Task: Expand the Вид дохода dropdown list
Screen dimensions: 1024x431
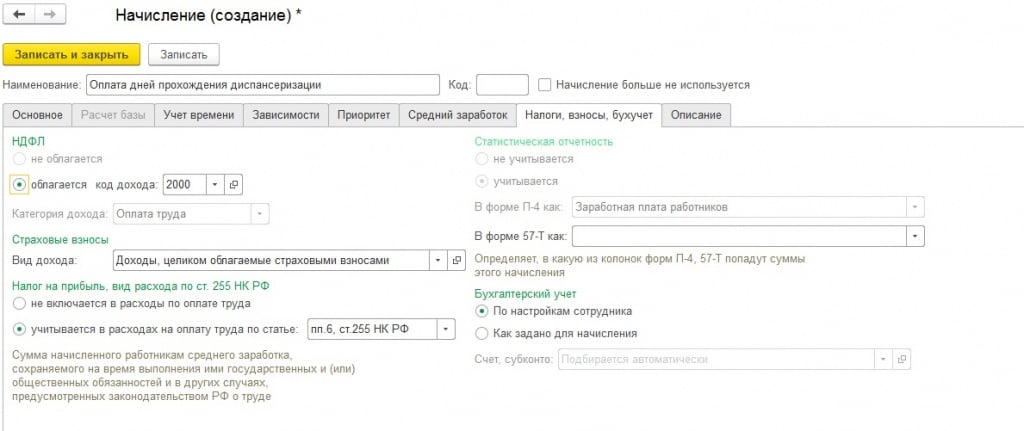Action: (438, 260)
